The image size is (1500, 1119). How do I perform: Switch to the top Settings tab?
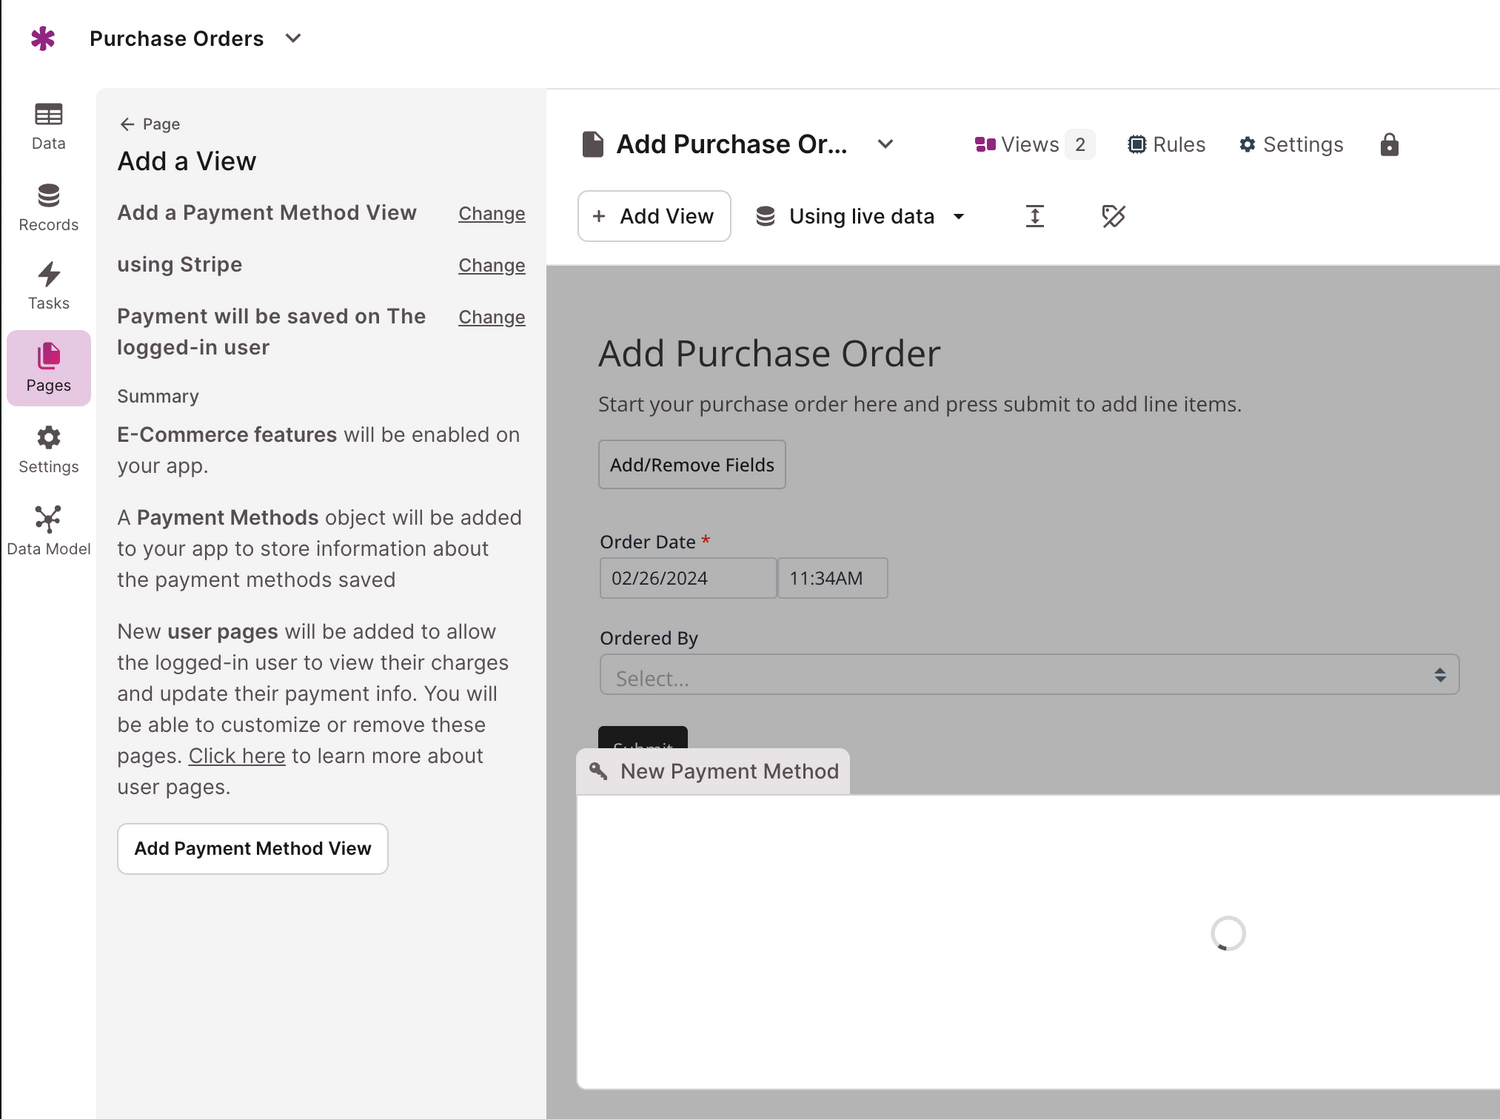[1291, 144]
